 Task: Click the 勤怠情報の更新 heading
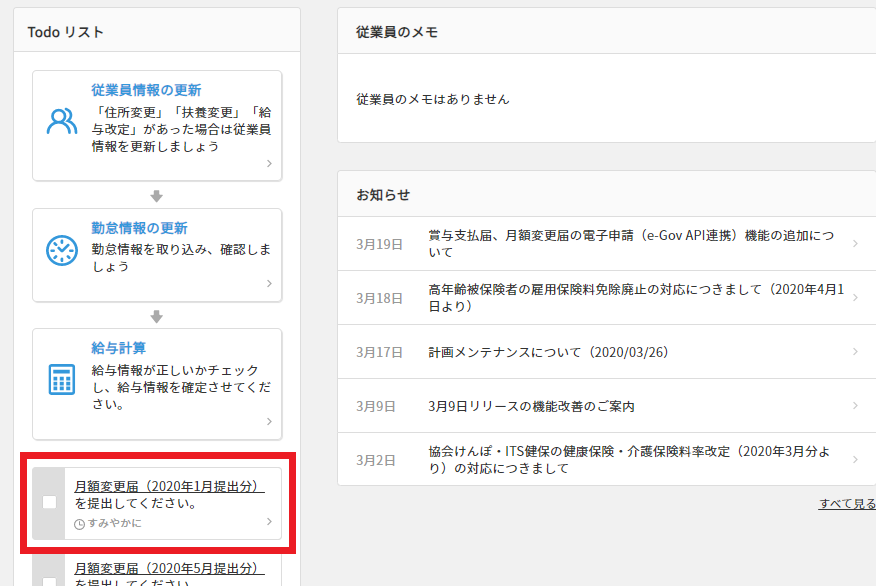(139, 228)
